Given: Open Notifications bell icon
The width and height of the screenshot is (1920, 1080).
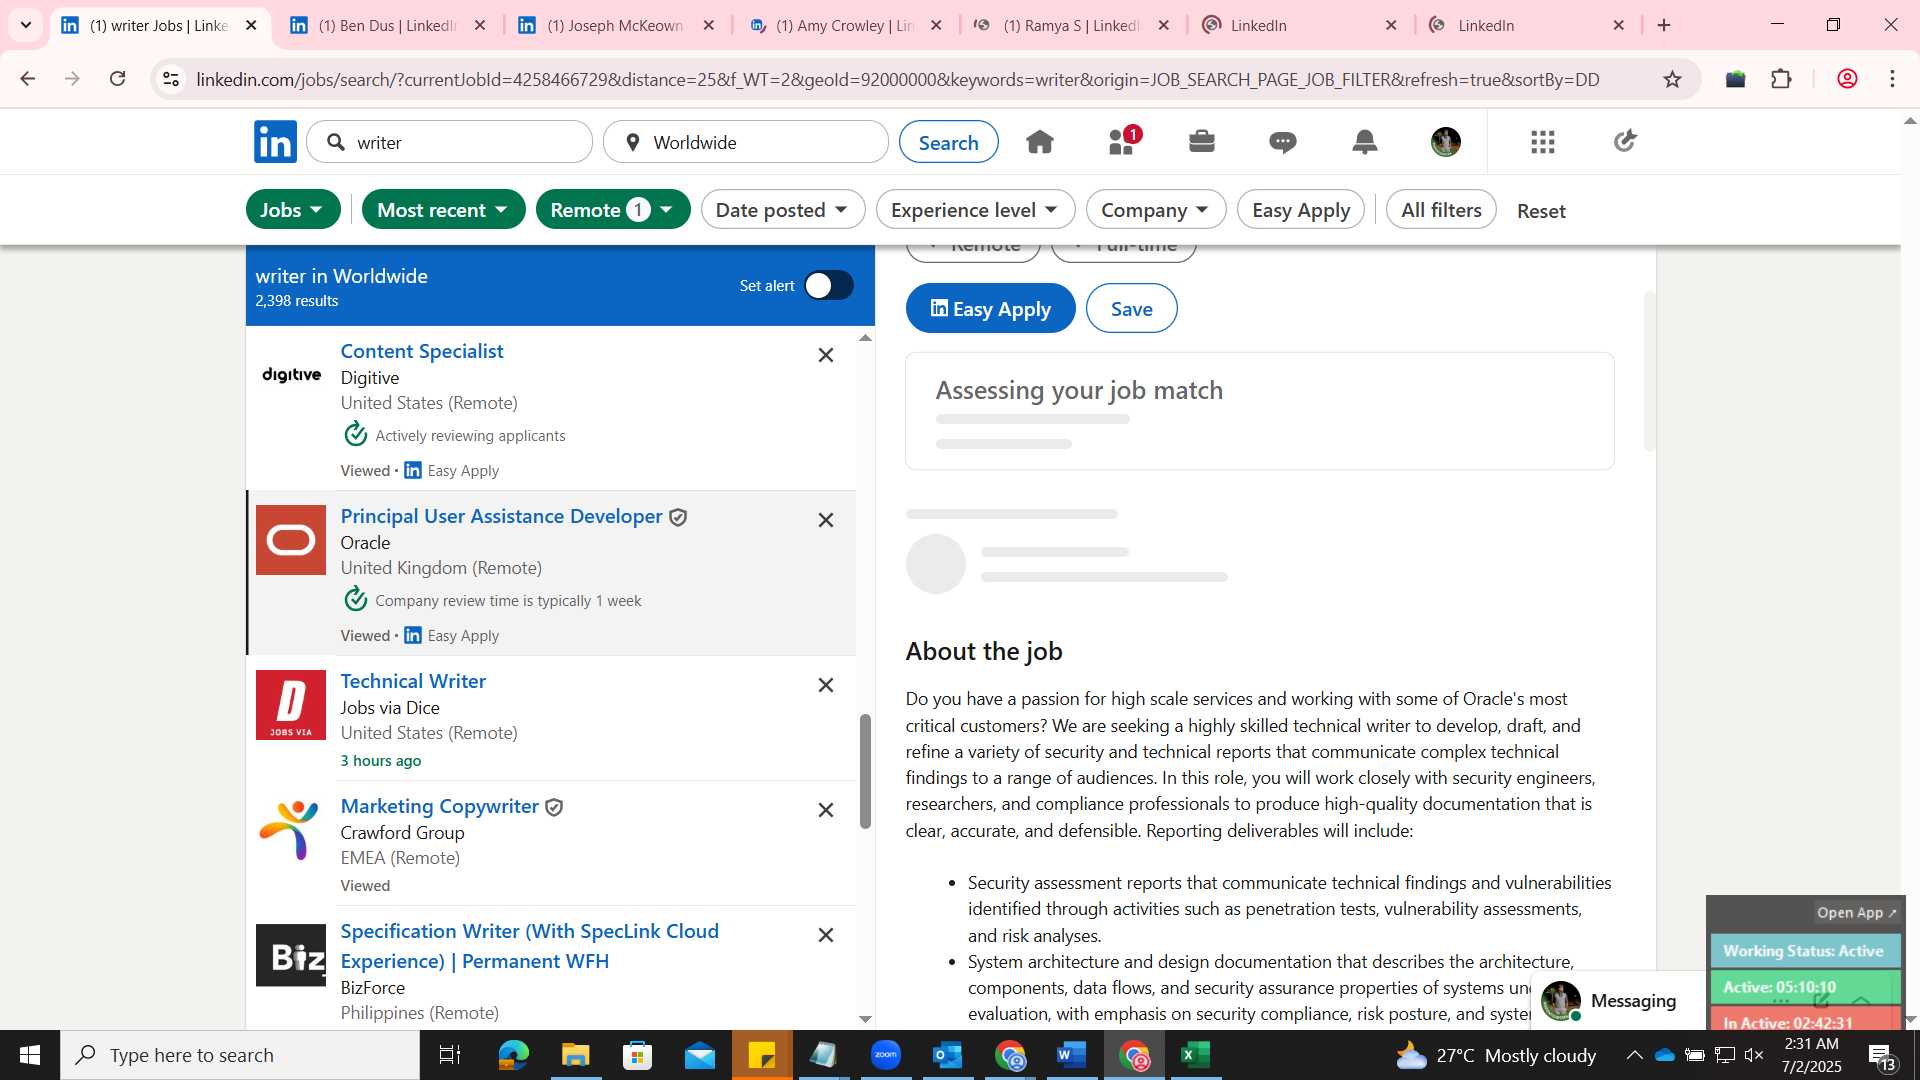Looking at the screenshot, I should tap(1365, 142).
